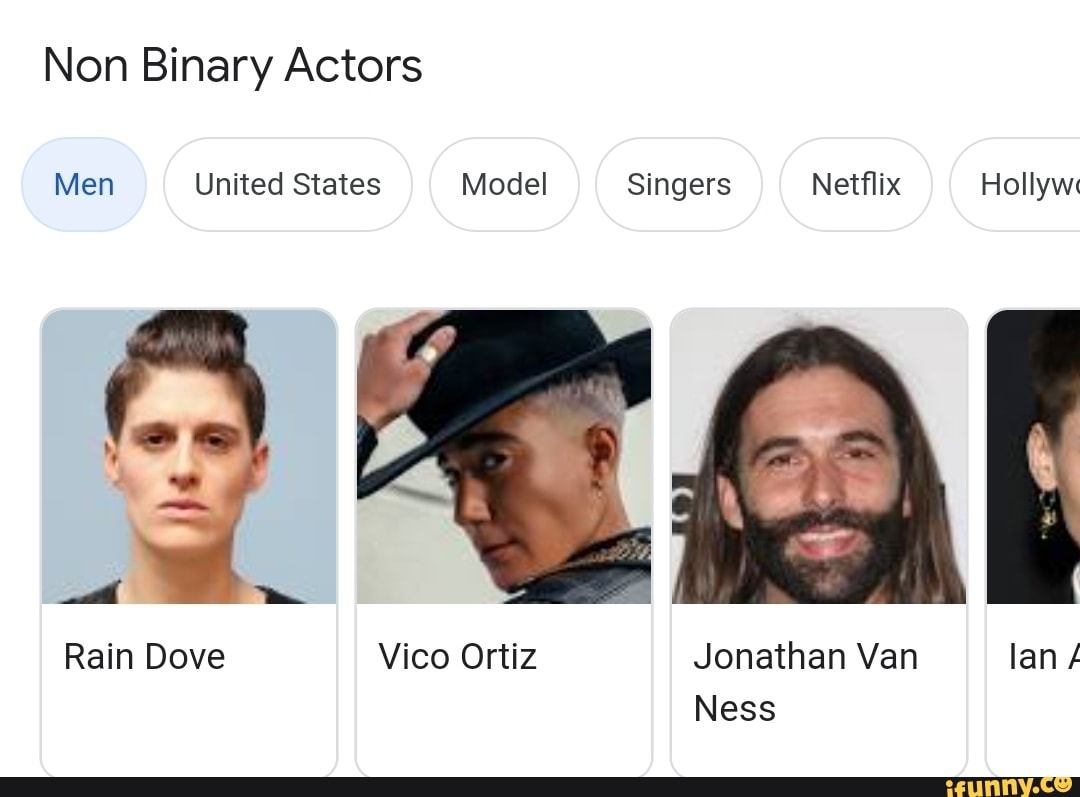Open the Jonathan Van Ness result card
The image size is (1080, 797).
coord(819,540)
